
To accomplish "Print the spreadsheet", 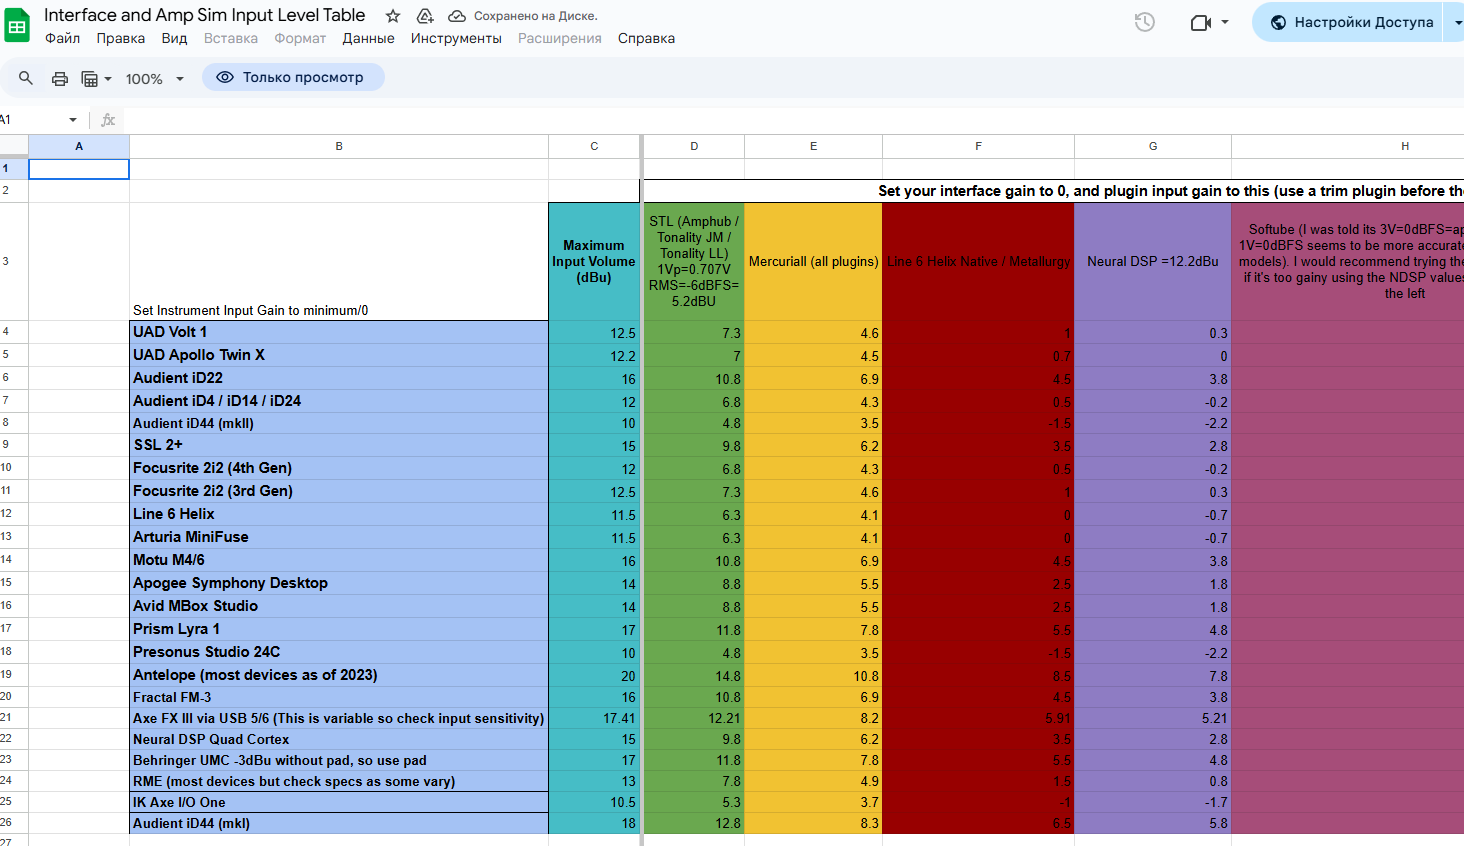I will (x=60, y=78).
